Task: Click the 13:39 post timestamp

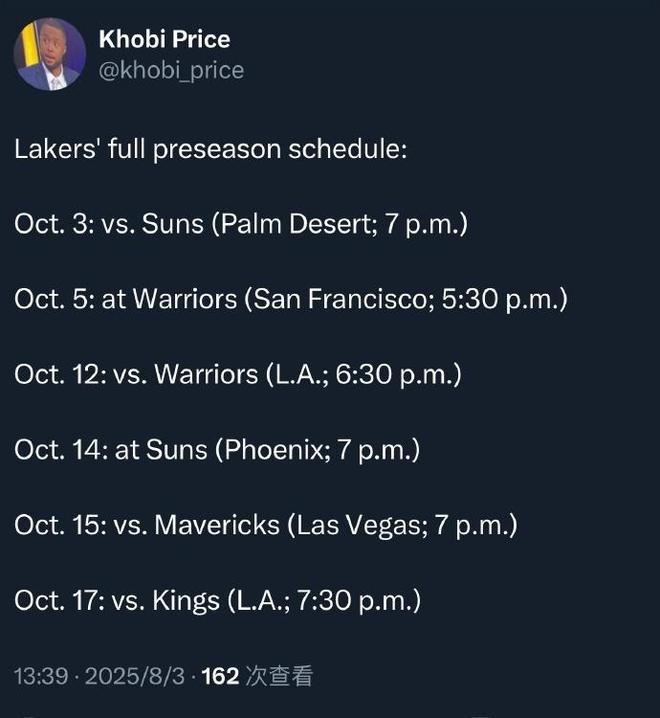Action: [41, 676]
